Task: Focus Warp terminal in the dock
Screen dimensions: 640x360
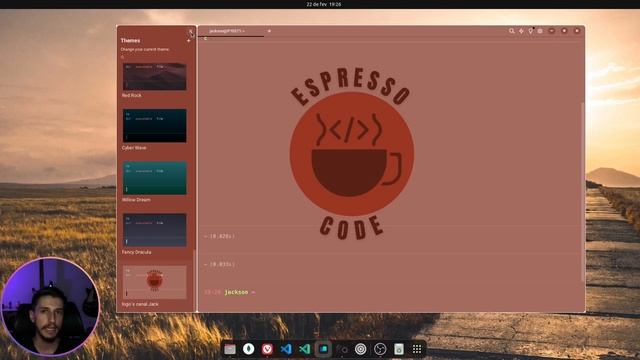Action: [324, 349]
